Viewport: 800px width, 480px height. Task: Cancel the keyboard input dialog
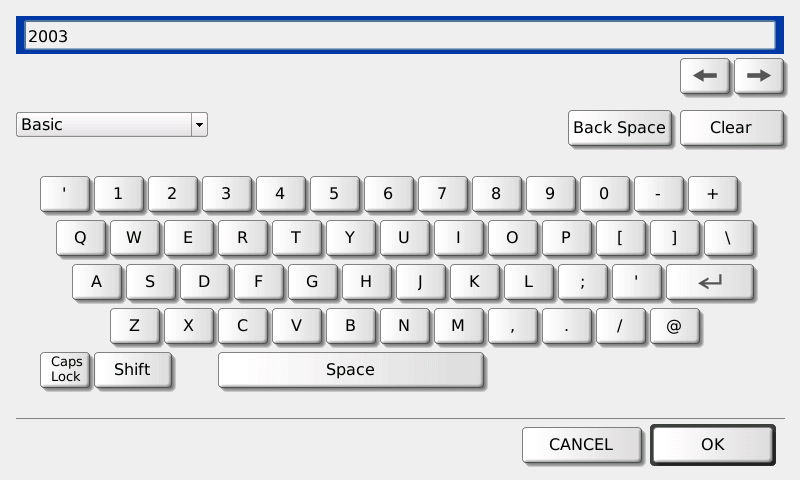[581, 445]
